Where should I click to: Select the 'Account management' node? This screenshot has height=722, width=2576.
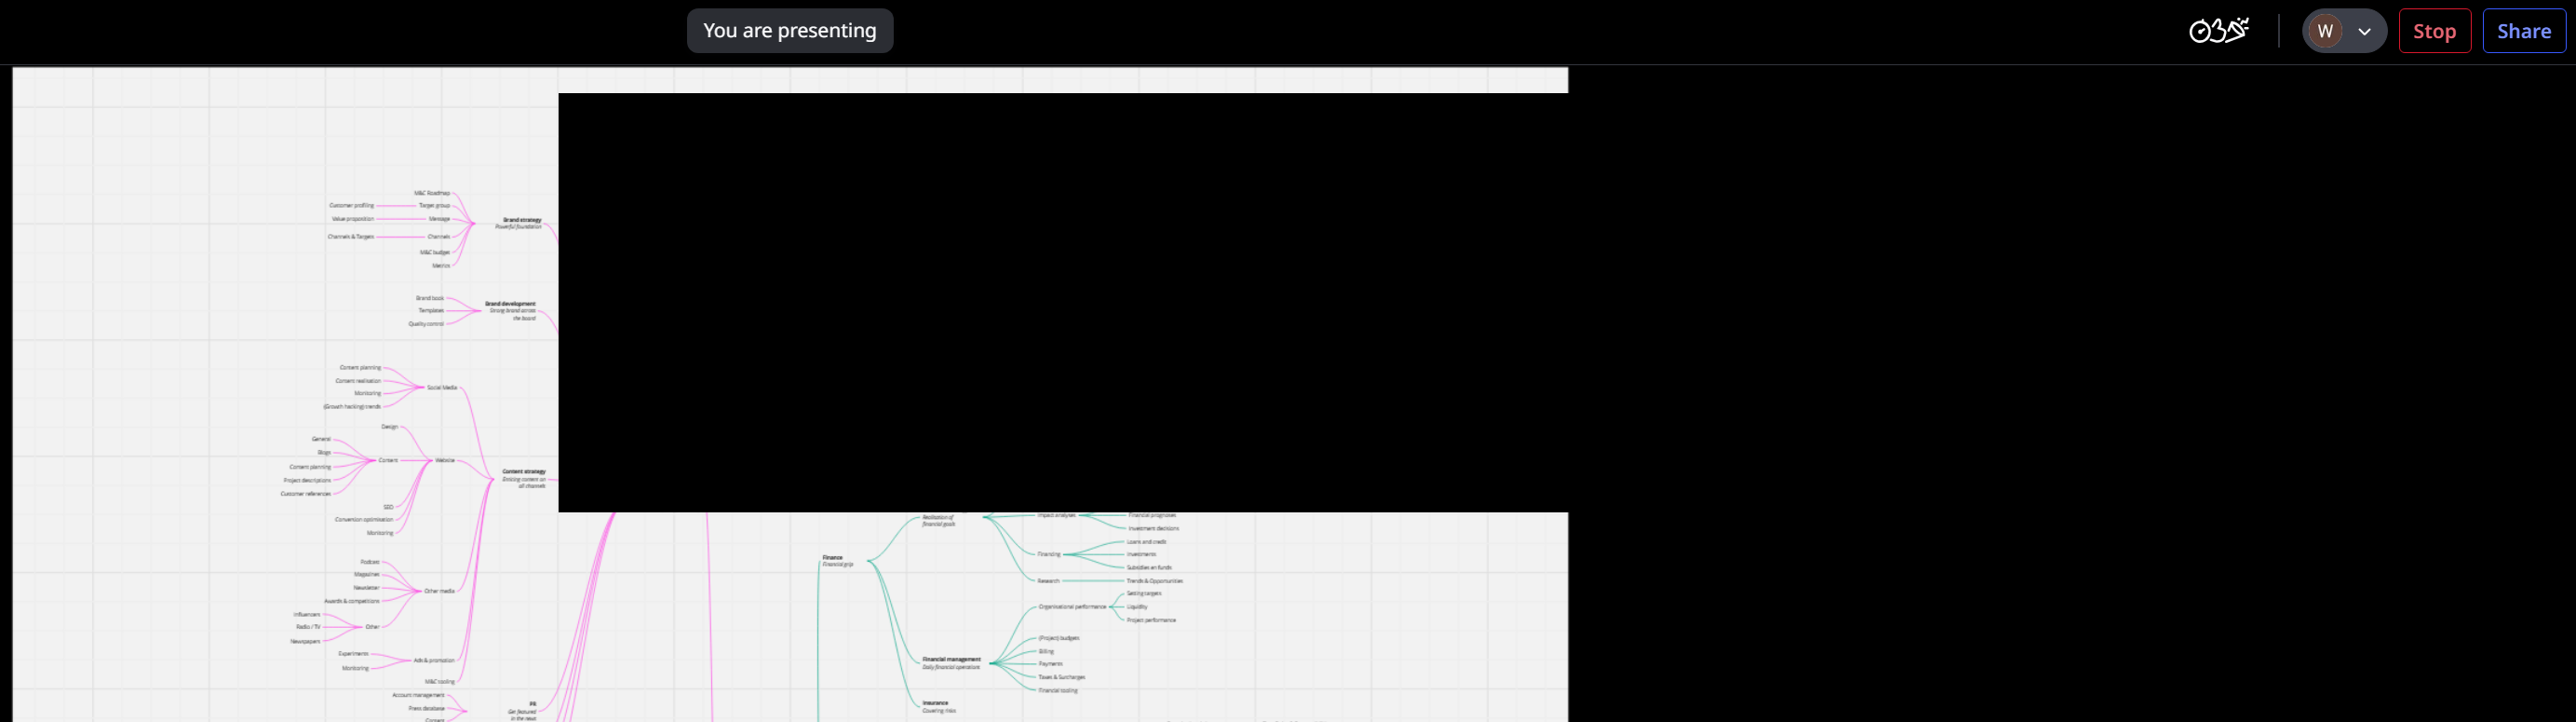(x=418, y=695)
